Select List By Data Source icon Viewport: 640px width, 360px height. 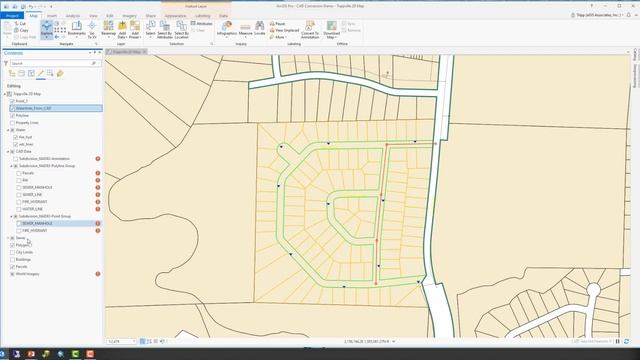tap(22, 73)
